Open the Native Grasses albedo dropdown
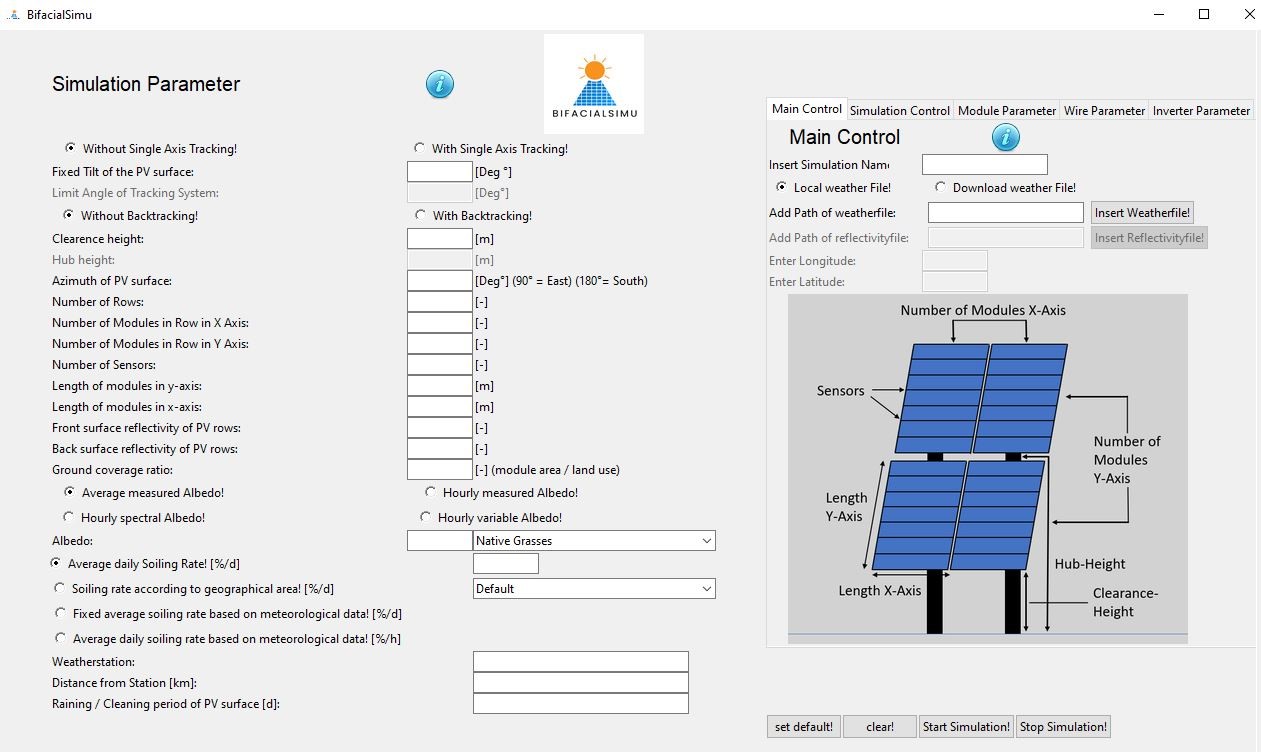Image resolution: width=1261 pixels, height=752 pixels. tap(594, 541)
